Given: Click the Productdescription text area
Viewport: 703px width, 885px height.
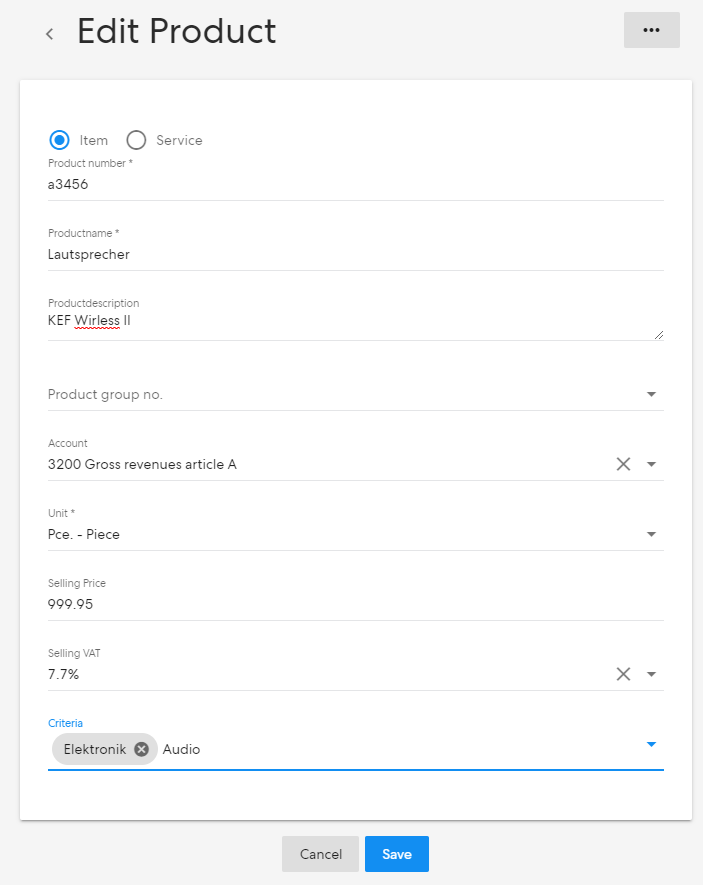Looking at the screenshot, I should [355, 326].
